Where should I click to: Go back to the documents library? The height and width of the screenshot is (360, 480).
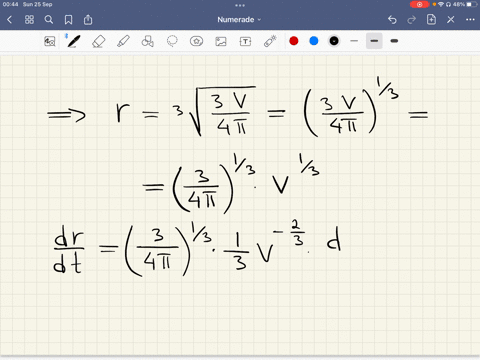[x=10, y=20]
